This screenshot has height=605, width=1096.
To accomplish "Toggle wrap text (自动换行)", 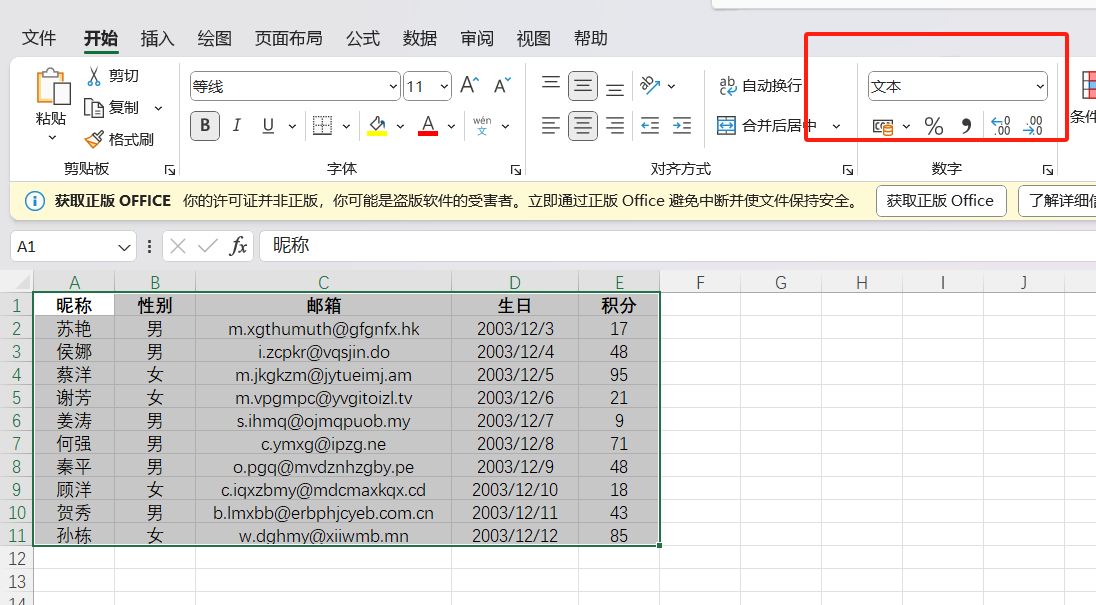I will (x=760, y=86).
